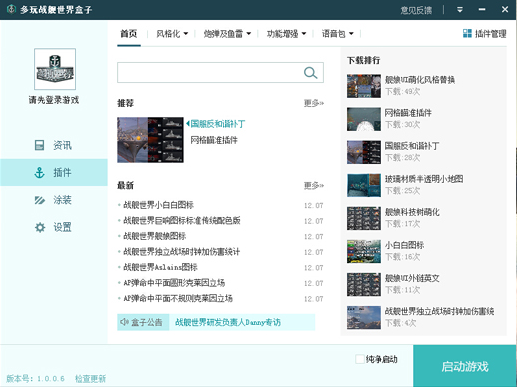Open 战舰世界巨蚺图标标准传统配色版 entry
517x387 pixels.
pyautogui.click(x=182, y=220)
